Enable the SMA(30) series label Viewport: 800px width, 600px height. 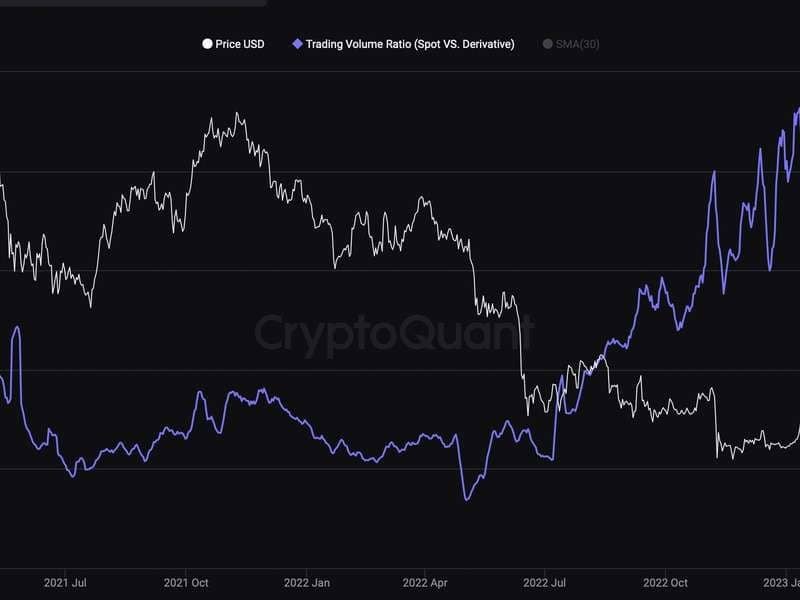coord(578,44)
